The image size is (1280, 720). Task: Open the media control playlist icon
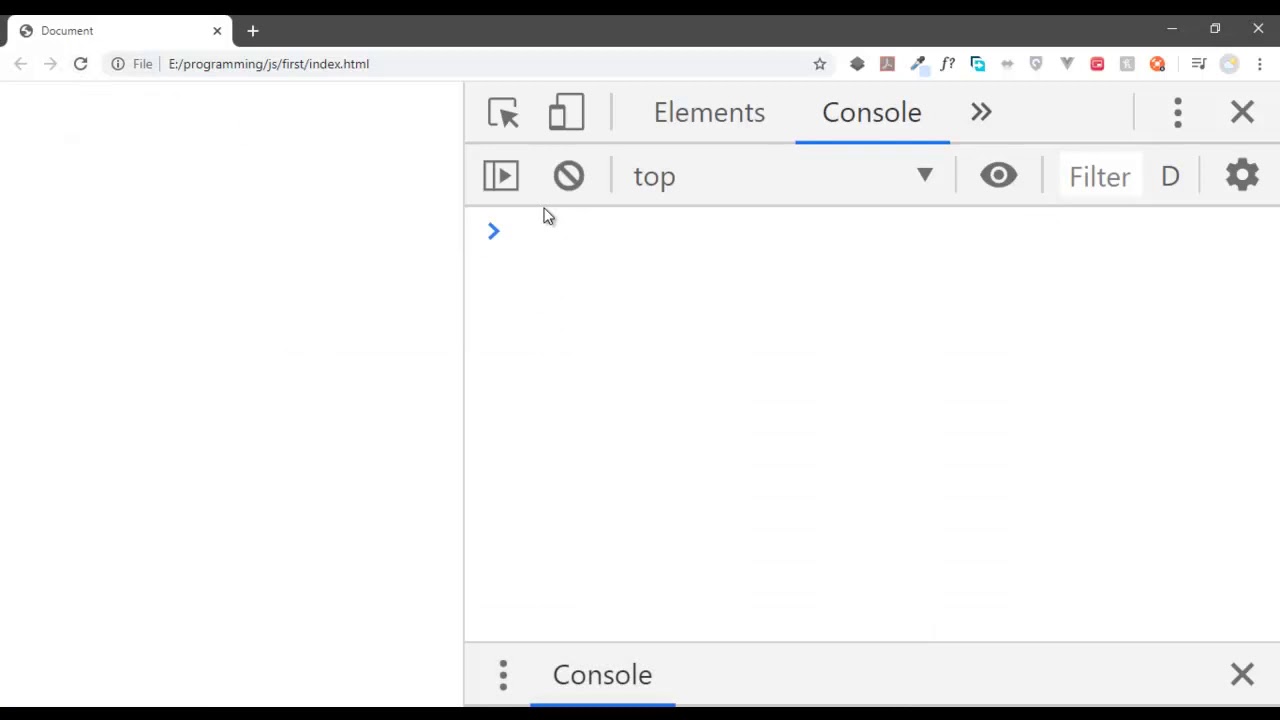click(x=1199, y=64)
